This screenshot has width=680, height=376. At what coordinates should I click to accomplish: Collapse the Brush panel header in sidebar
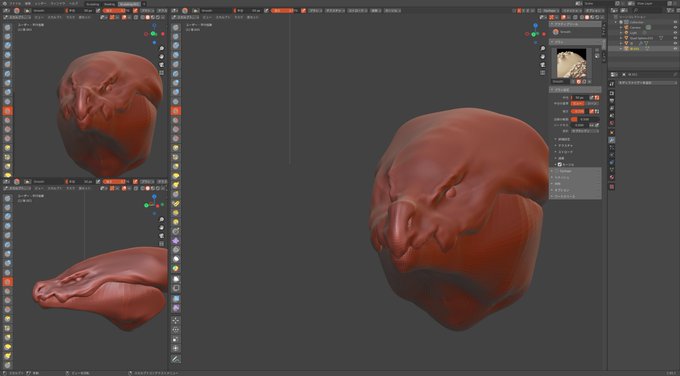pos(576,42)
